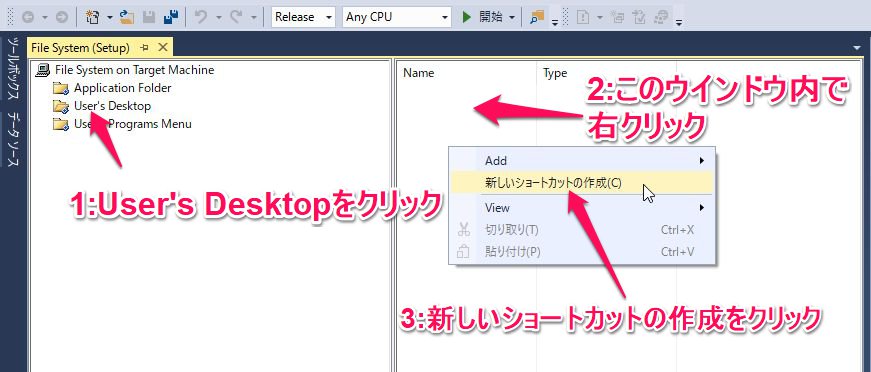Open overflow options at far-right toolbar end

pyautogui.click(x=679, y=22)
